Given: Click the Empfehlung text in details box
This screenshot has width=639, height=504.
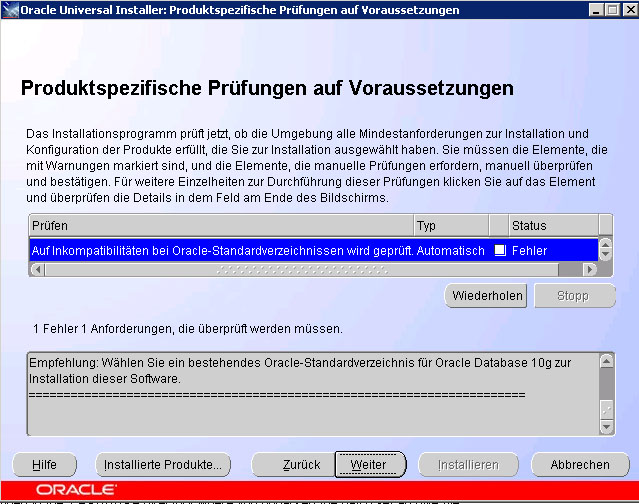Looking at the screenshot, I should tap(300, 370).
